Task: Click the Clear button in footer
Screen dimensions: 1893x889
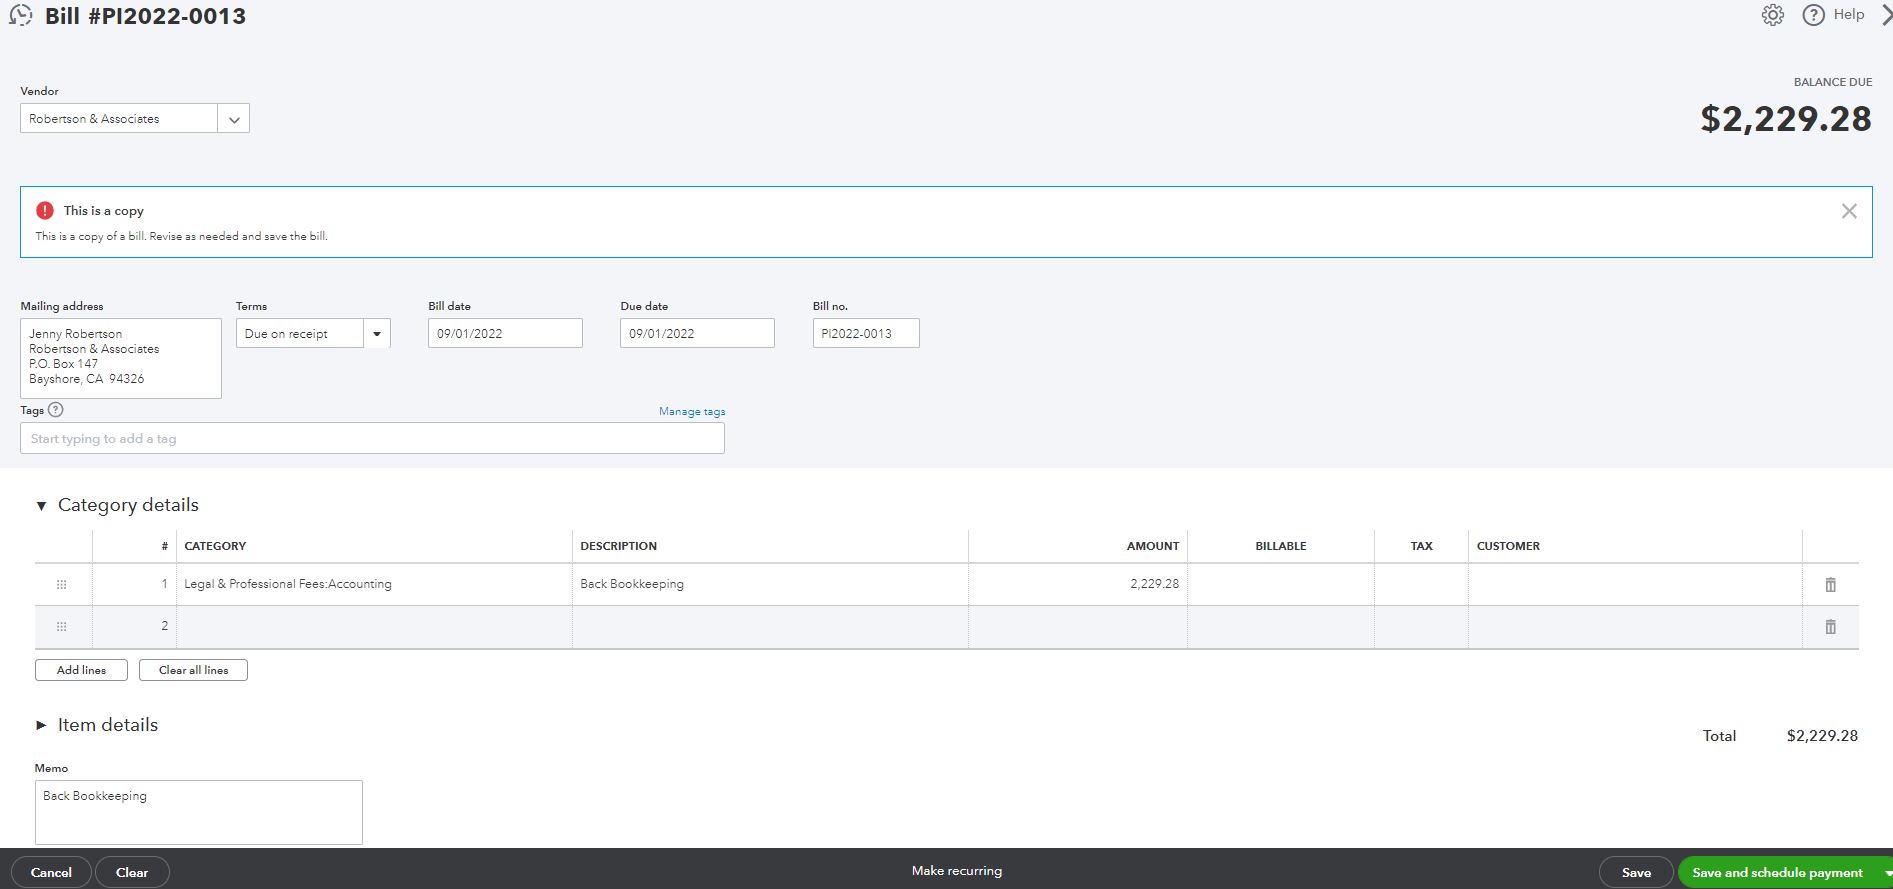Action: pos(132,873)
